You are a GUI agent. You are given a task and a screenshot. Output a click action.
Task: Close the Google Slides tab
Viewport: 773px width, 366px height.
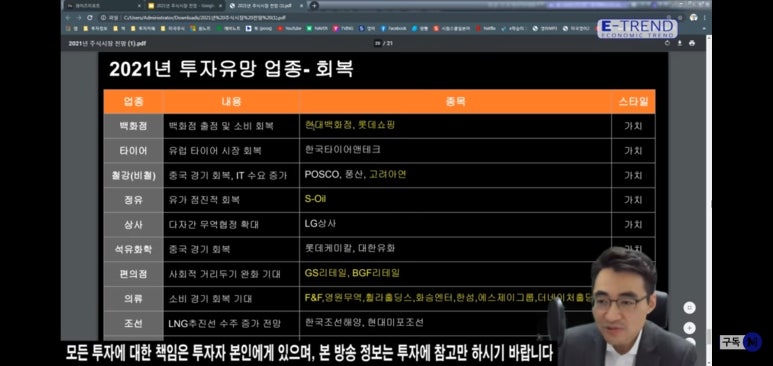tap(221, 6)
